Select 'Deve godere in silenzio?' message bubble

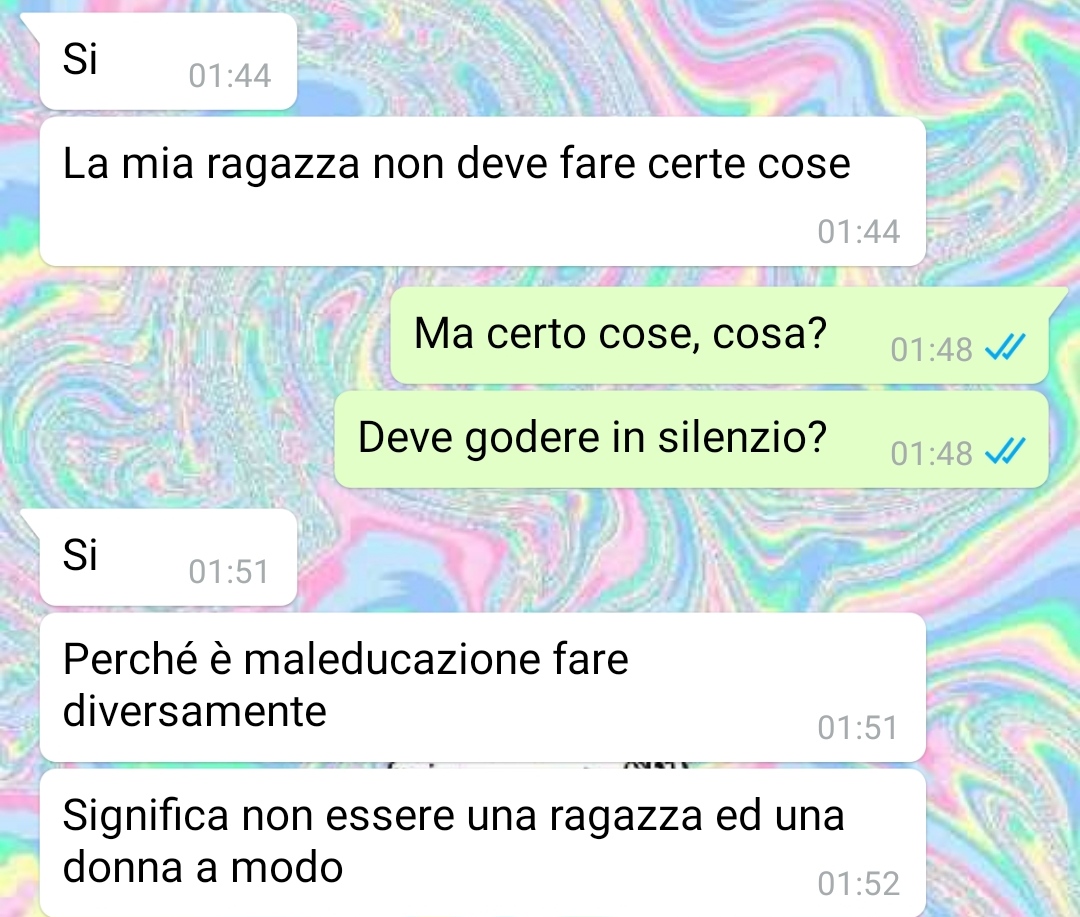coord(692,439)
